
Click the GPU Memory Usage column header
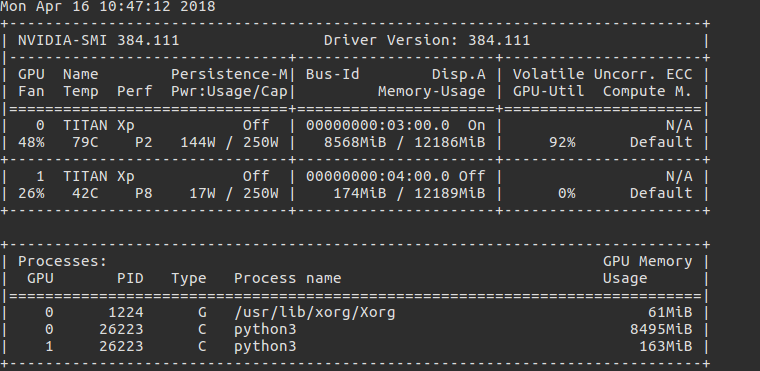click(x=648, y=270)
